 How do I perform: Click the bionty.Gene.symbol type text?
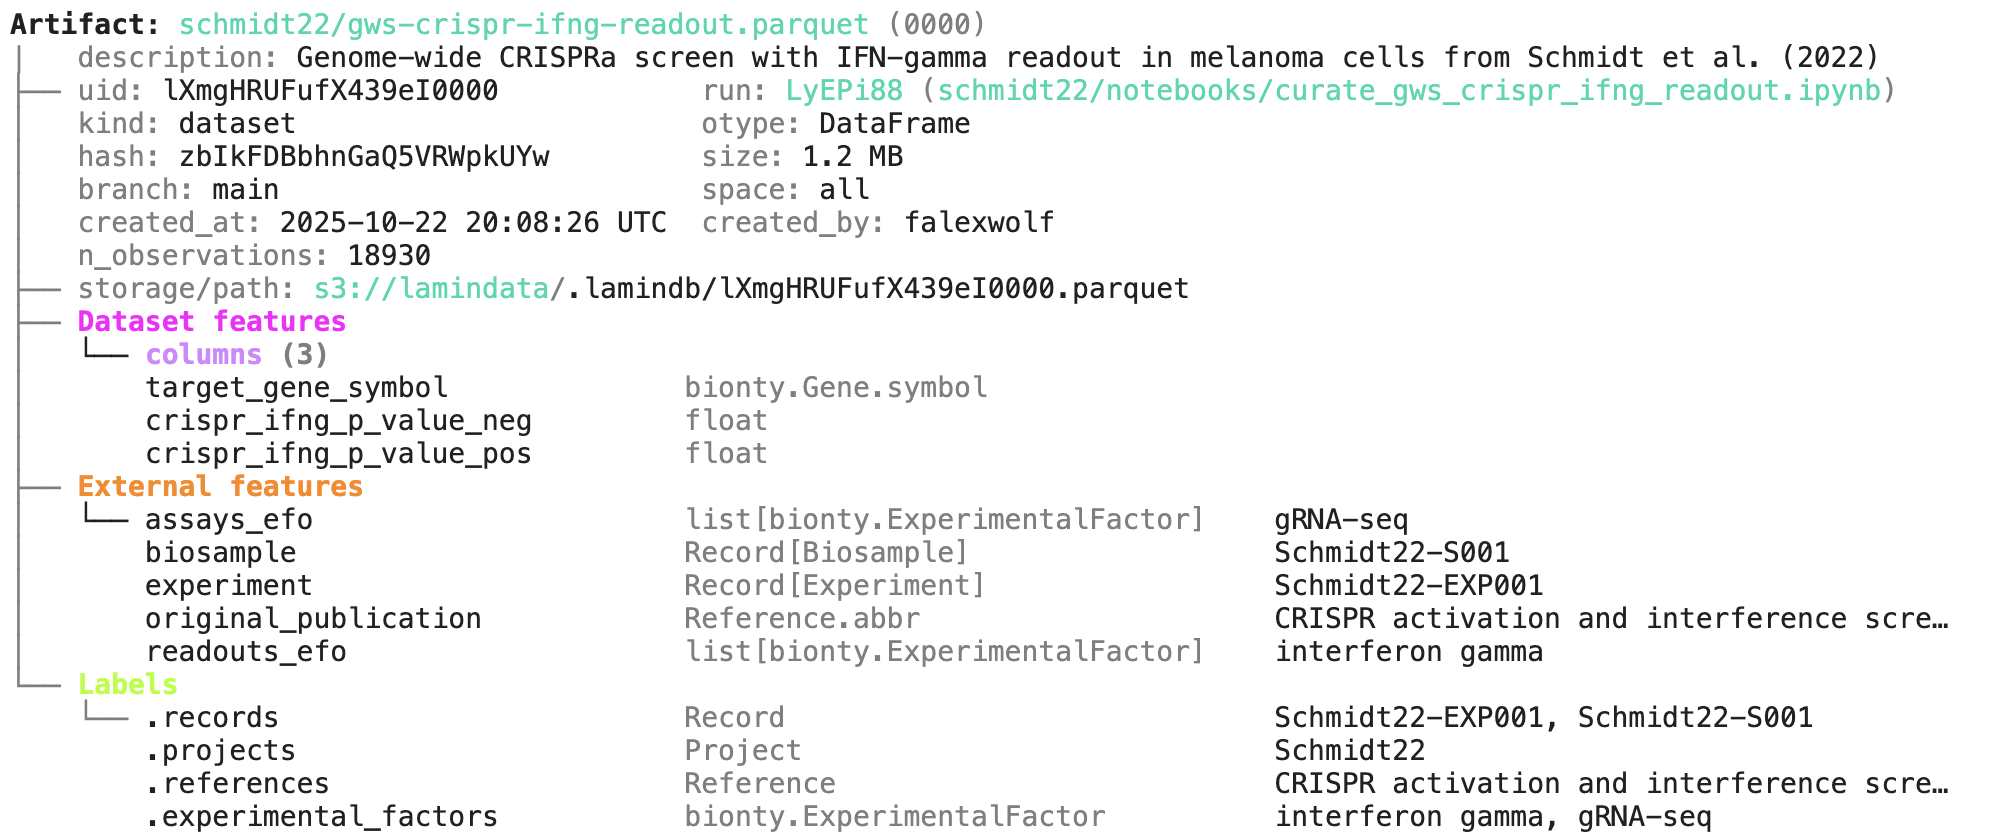836,387
